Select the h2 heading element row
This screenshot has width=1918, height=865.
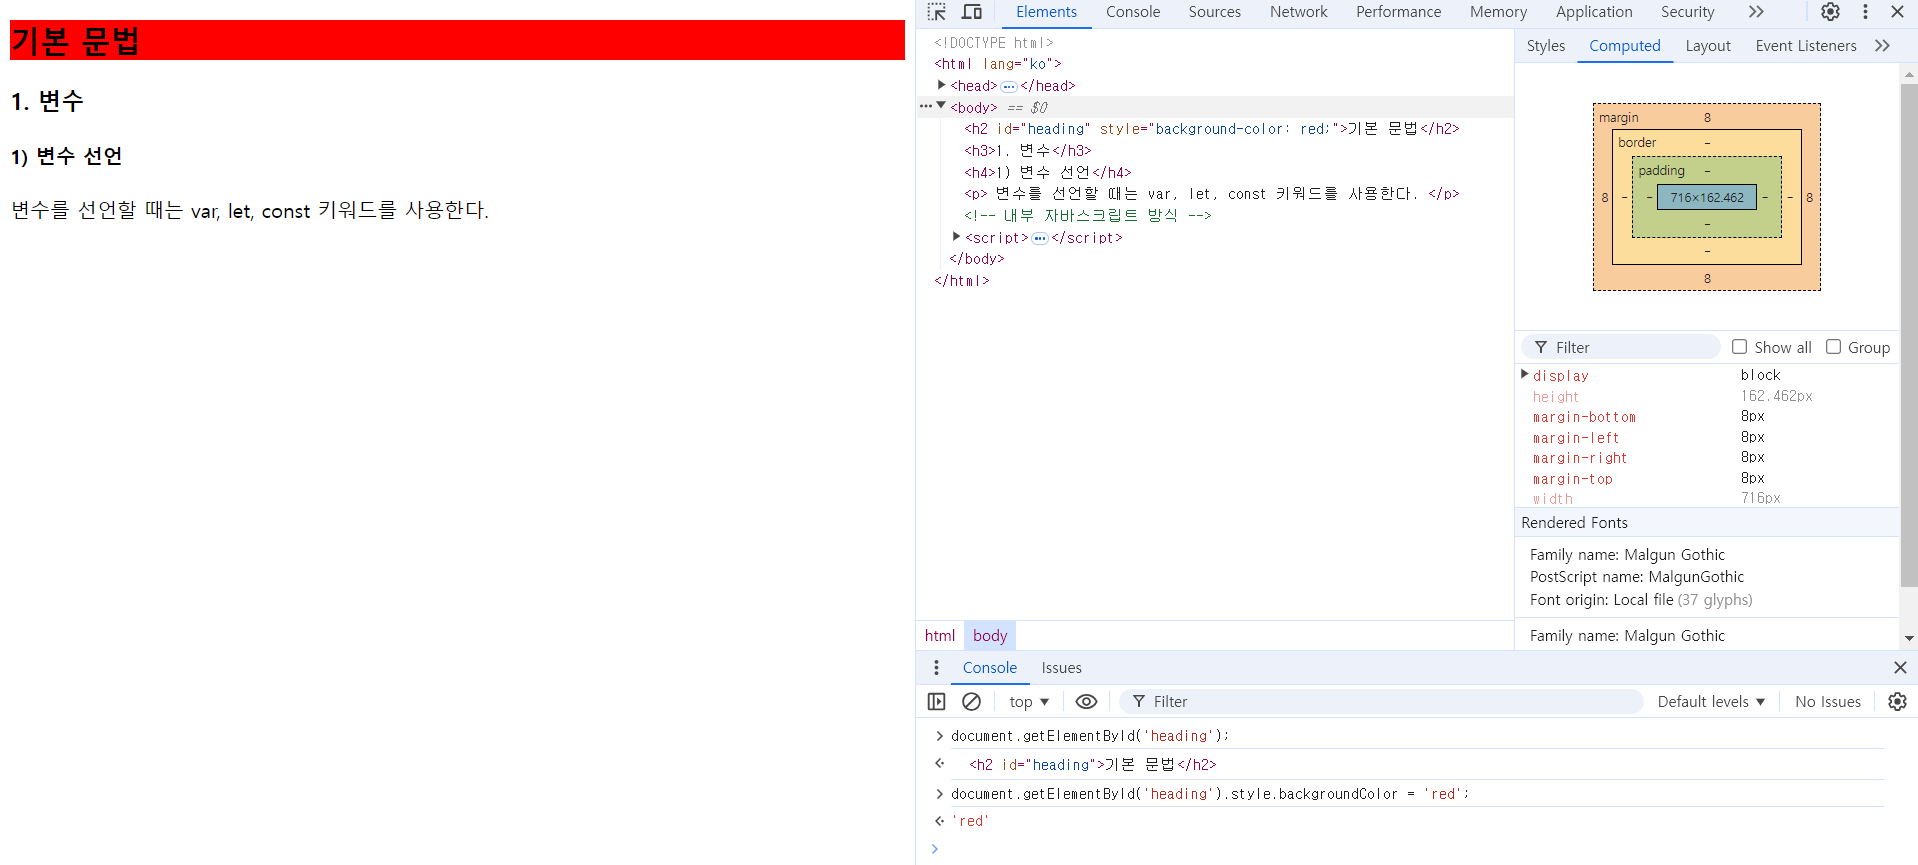(x=1214, y=129)
